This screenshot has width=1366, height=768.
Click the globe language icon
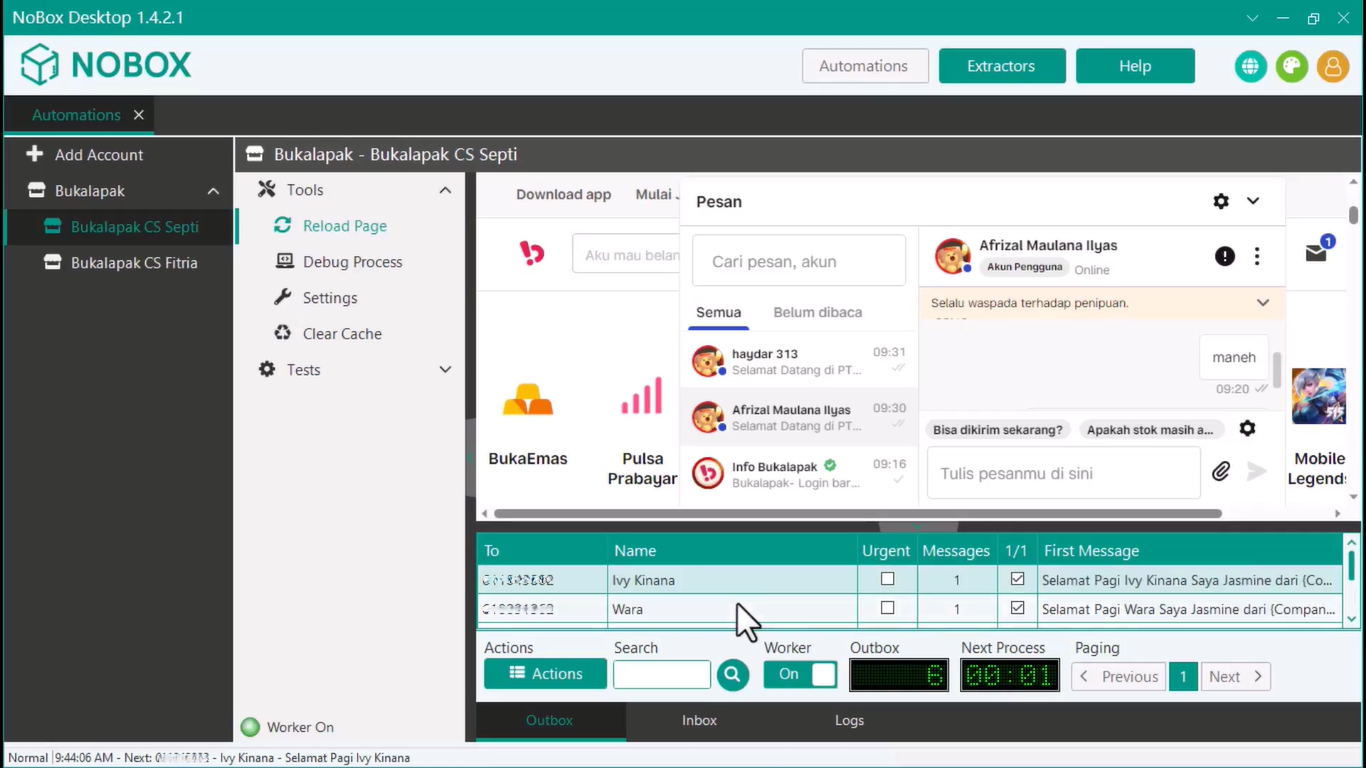tap(1250, 66)
